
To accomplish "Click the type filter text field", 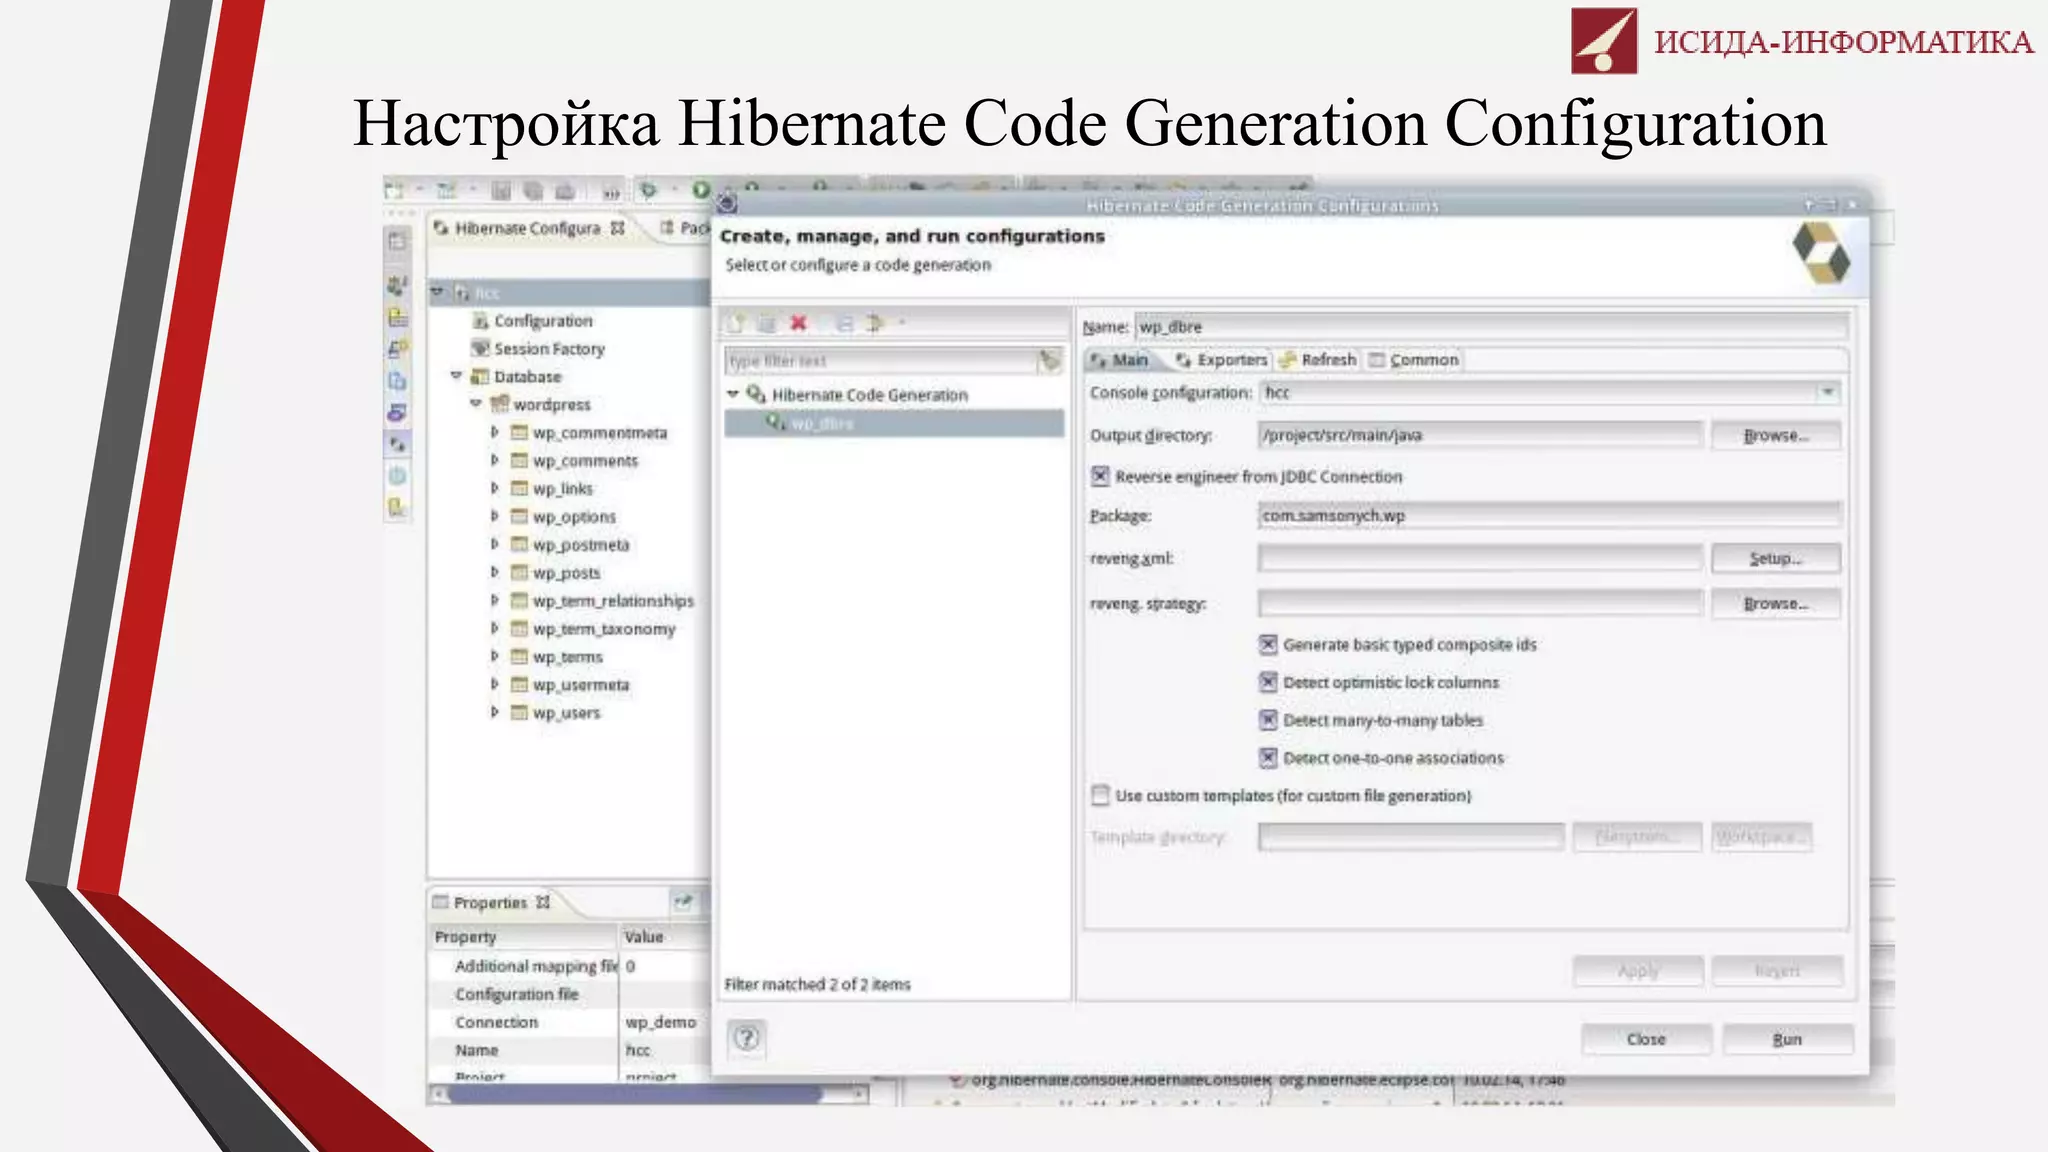I will (x=881, y=360).
